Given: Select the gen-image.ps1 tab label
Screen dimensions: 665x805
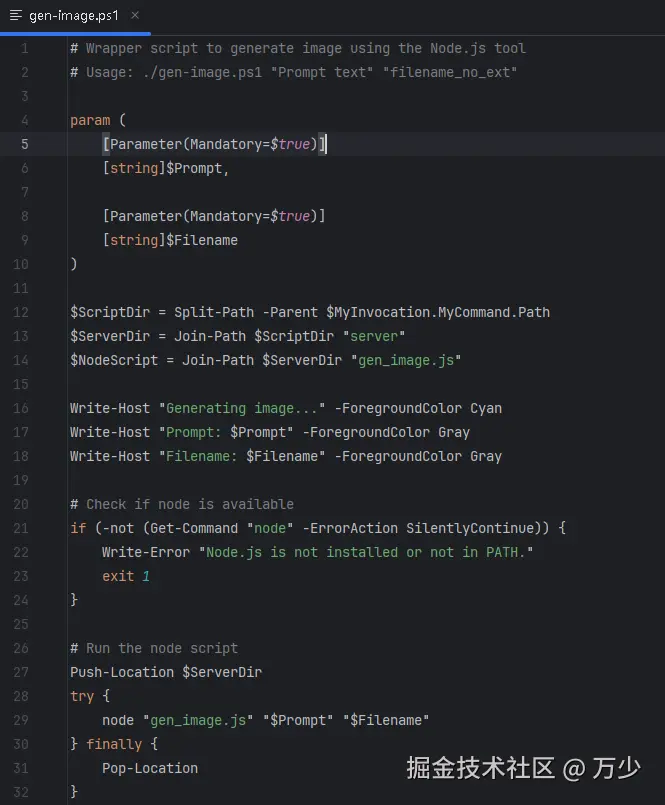Looking at the screenshot, I should pyautogui.click(x=75, y=16).
